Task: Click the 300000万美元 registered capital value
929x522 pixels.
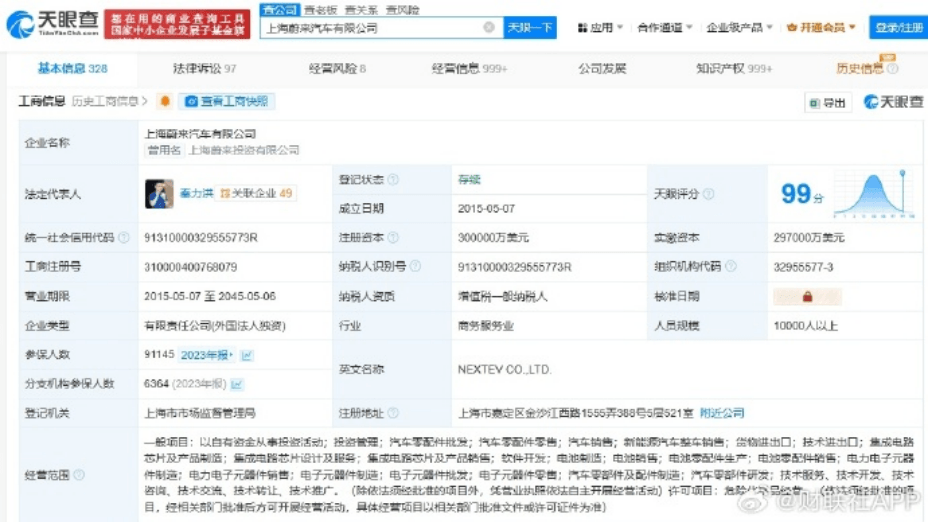Action: click(x=493, y=238)
